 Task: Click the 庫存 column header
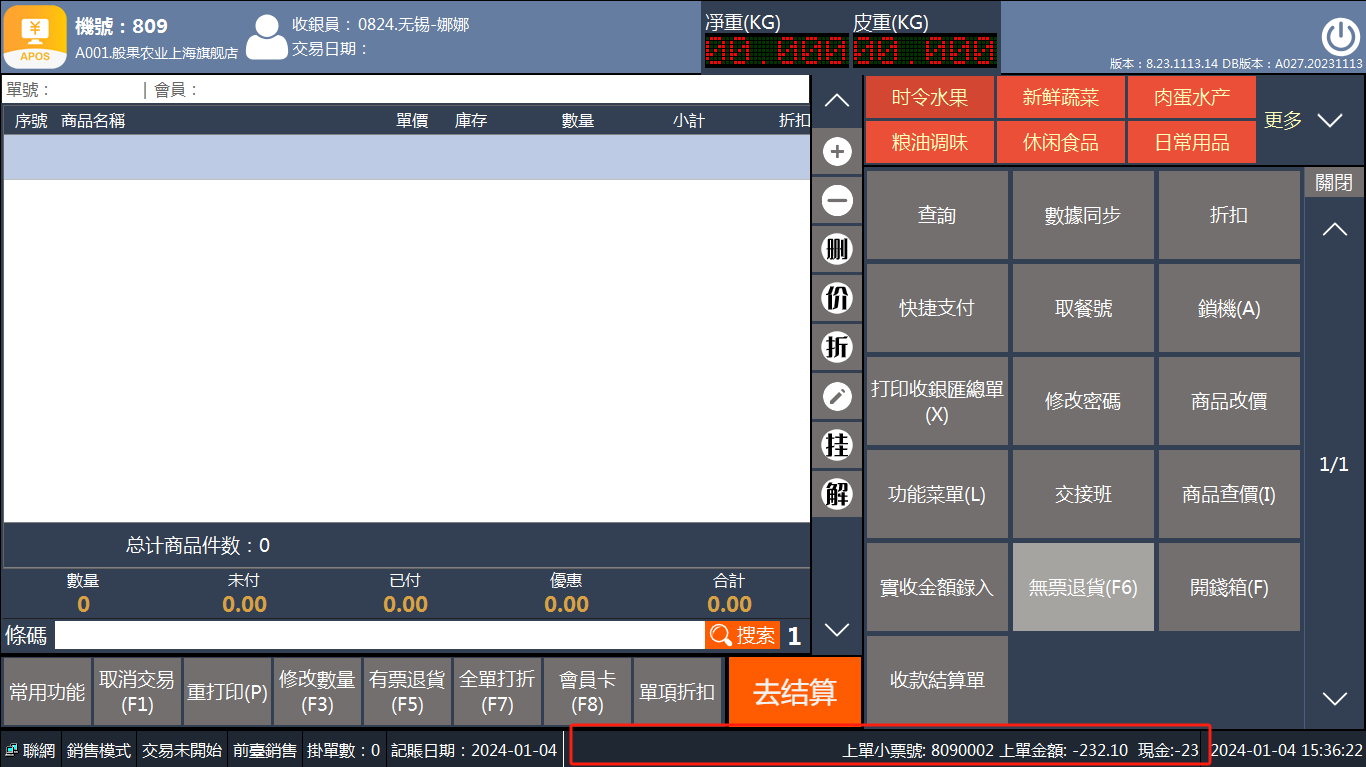click(471, 121)
